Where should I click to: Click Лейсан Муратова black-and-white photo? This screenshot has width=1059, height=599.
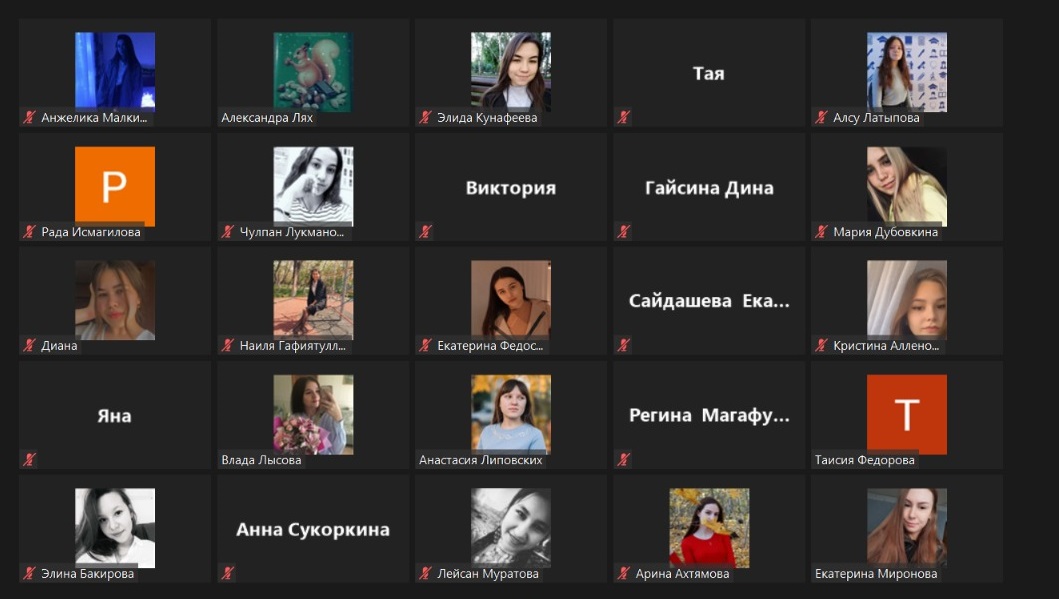(x=511, y=528)
